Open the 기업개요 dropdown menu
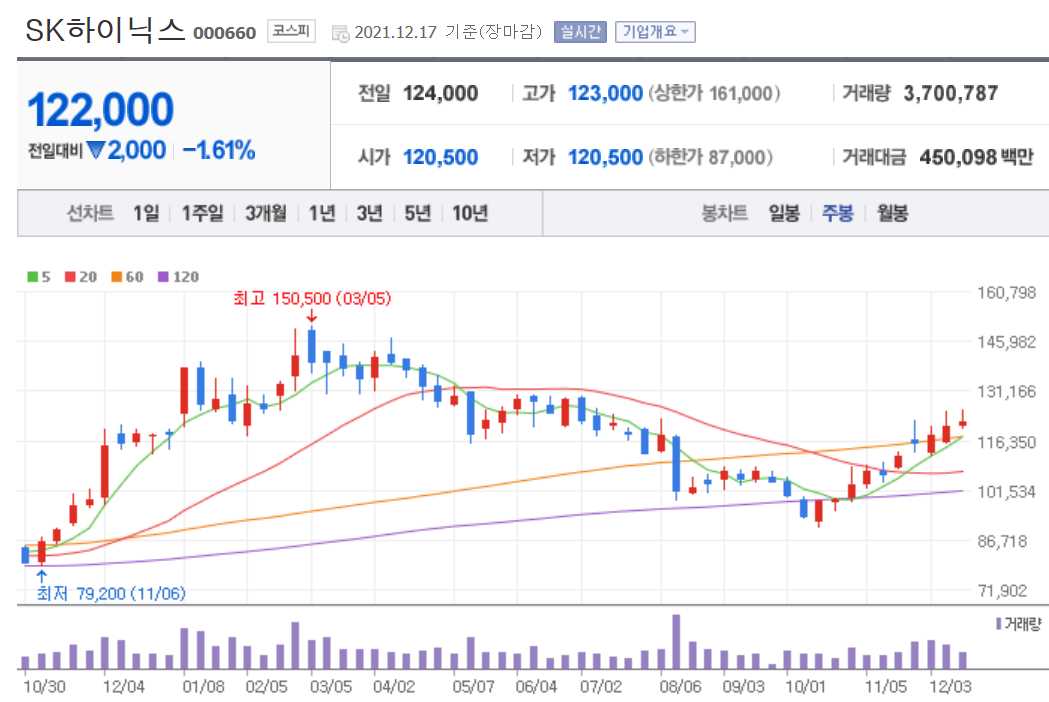 pos(654,31)
